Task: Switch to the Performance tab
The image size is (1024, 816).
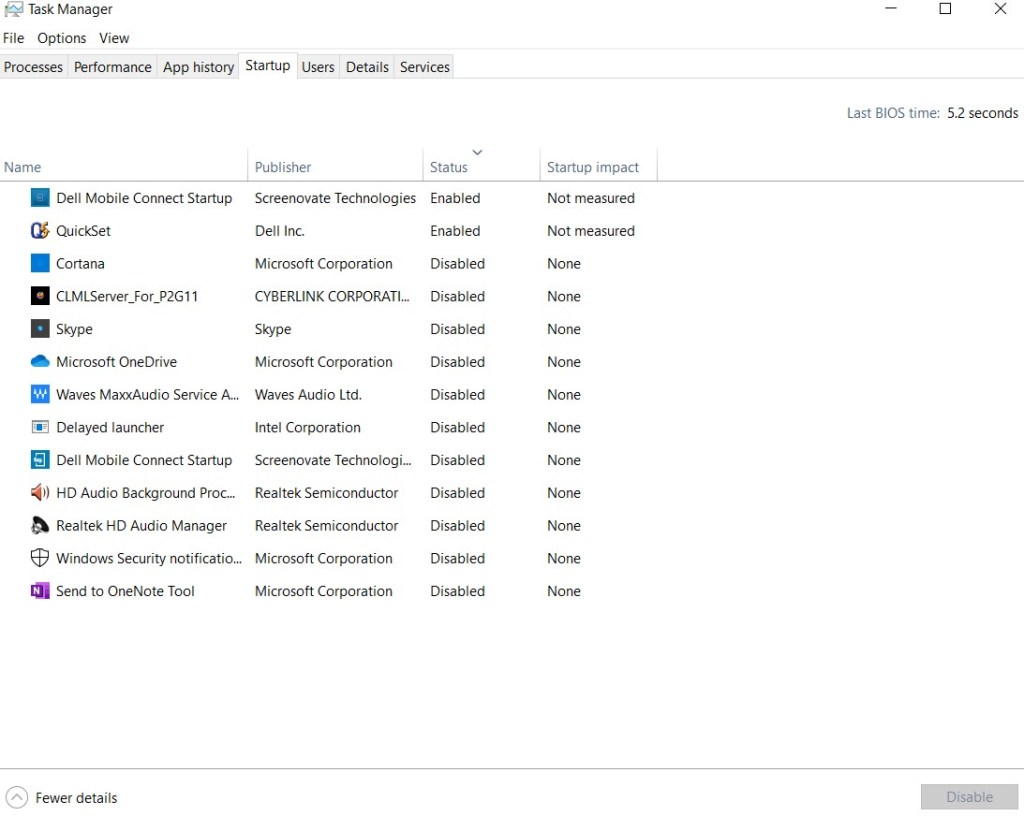Action: 113,67
